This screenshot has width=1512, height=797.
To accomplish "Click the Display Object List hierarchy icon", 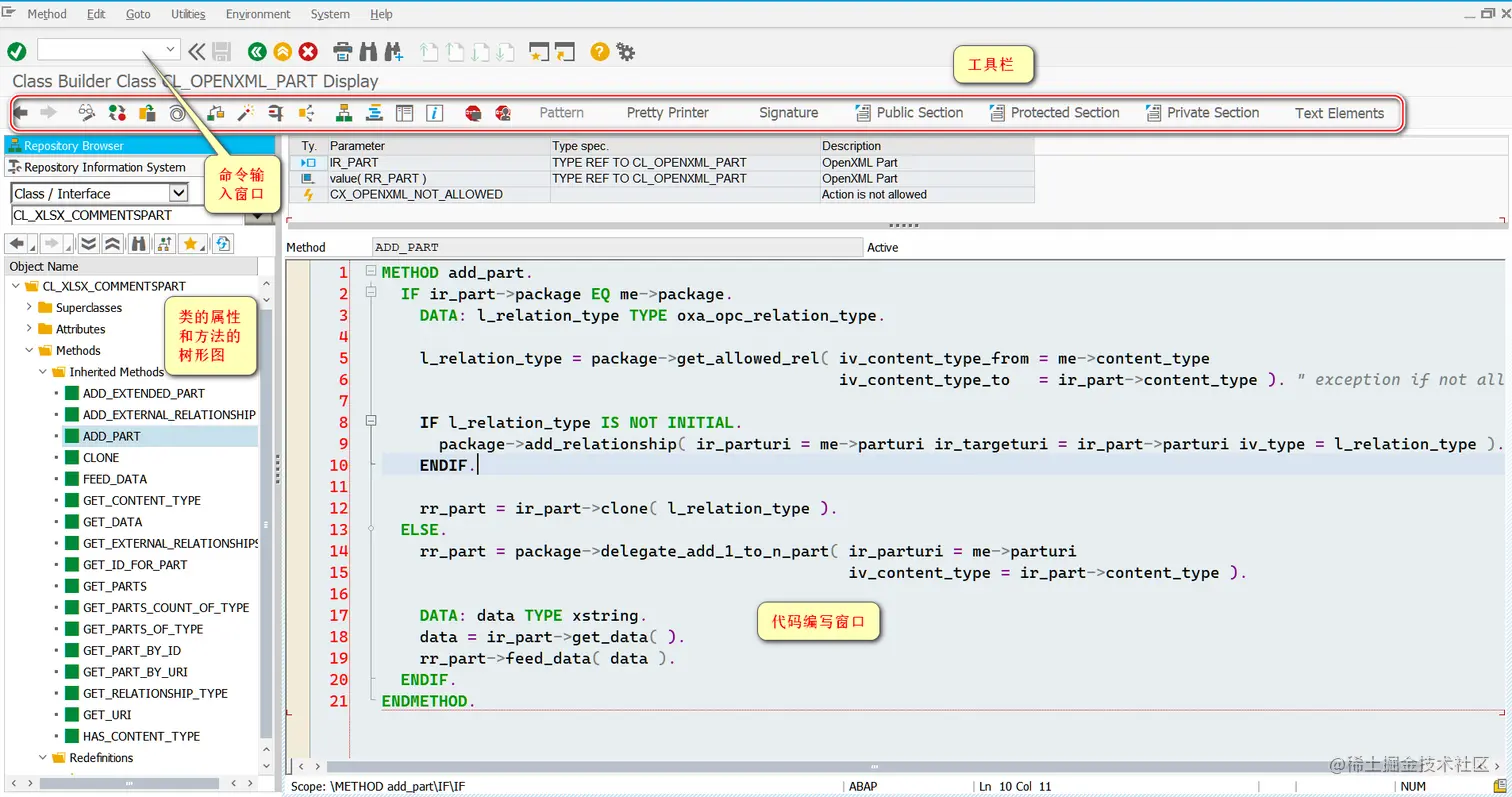I will 343,113.
